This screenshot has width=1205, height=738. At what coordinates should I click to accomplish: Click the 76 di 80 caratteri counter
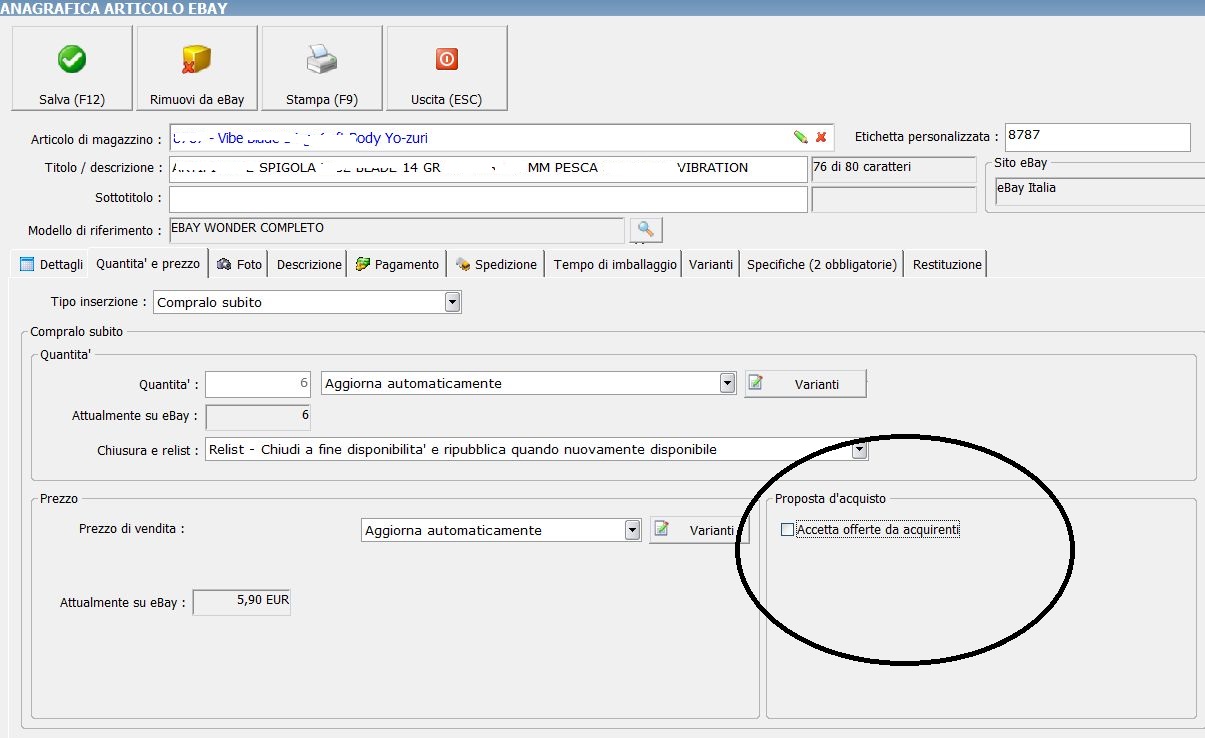pyautogui.click(x=894, y=169)
